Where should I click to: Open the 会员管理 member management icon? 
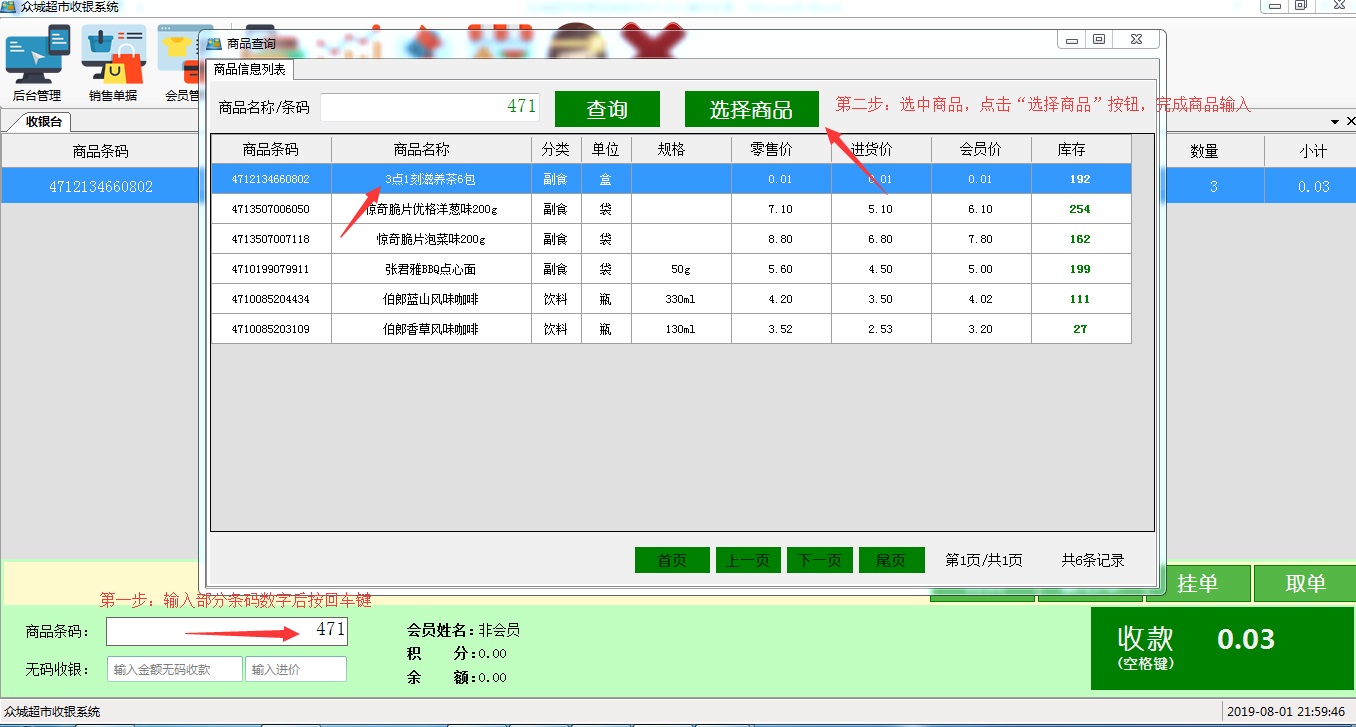[x=181, y=63]
